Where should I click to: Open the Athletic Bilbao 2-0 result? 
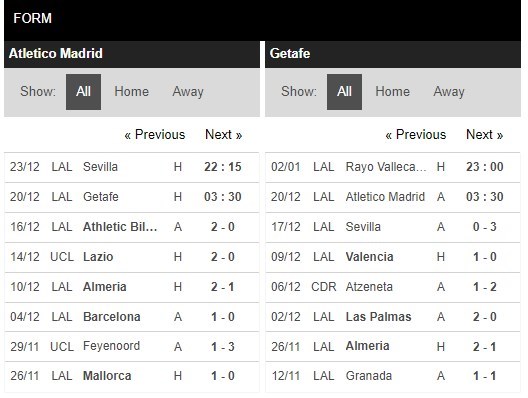[x=132, y=227]
